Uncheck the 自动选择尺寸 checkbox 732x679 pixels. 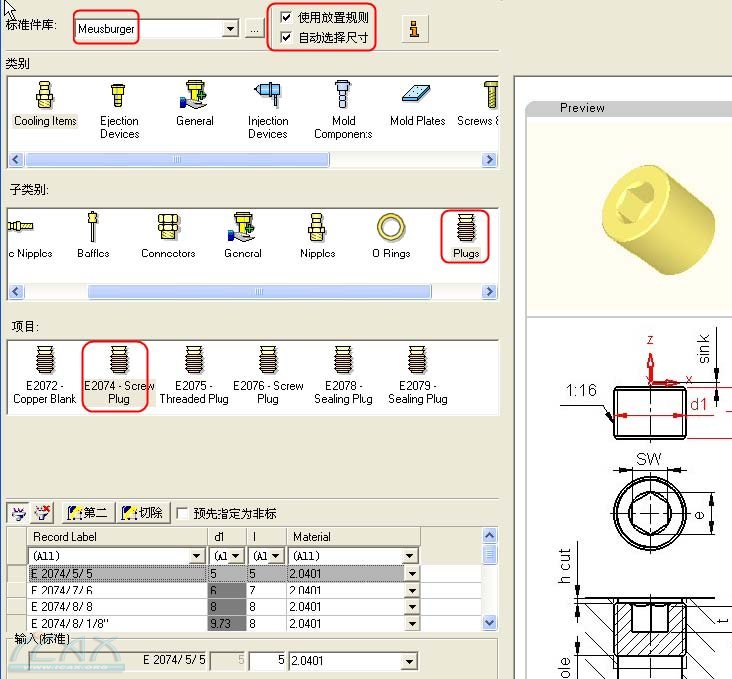pyautogui.click(x=287, y=38)
